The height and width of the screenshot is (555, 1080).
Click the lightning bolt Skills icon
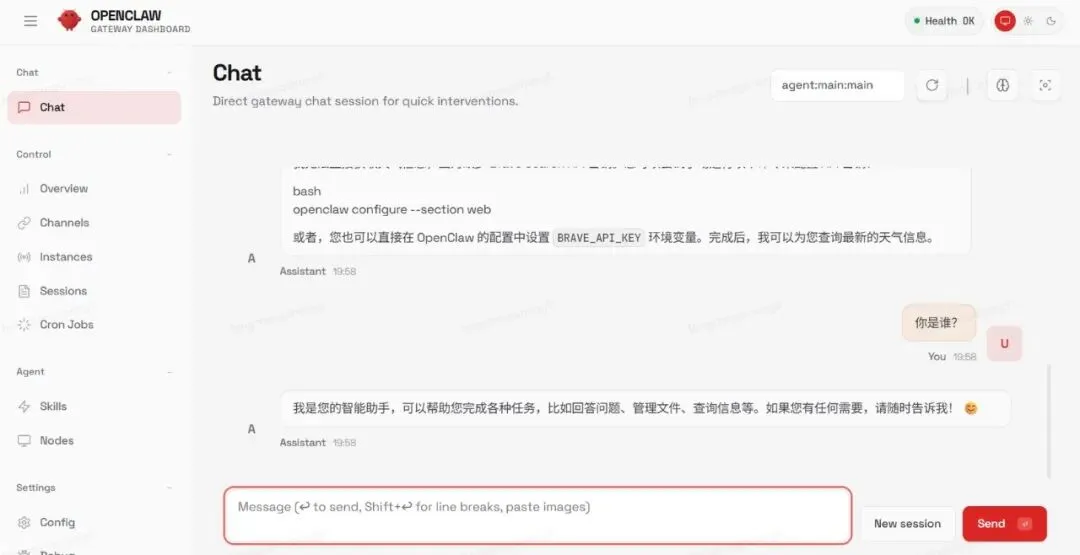[x=24, y=406]
